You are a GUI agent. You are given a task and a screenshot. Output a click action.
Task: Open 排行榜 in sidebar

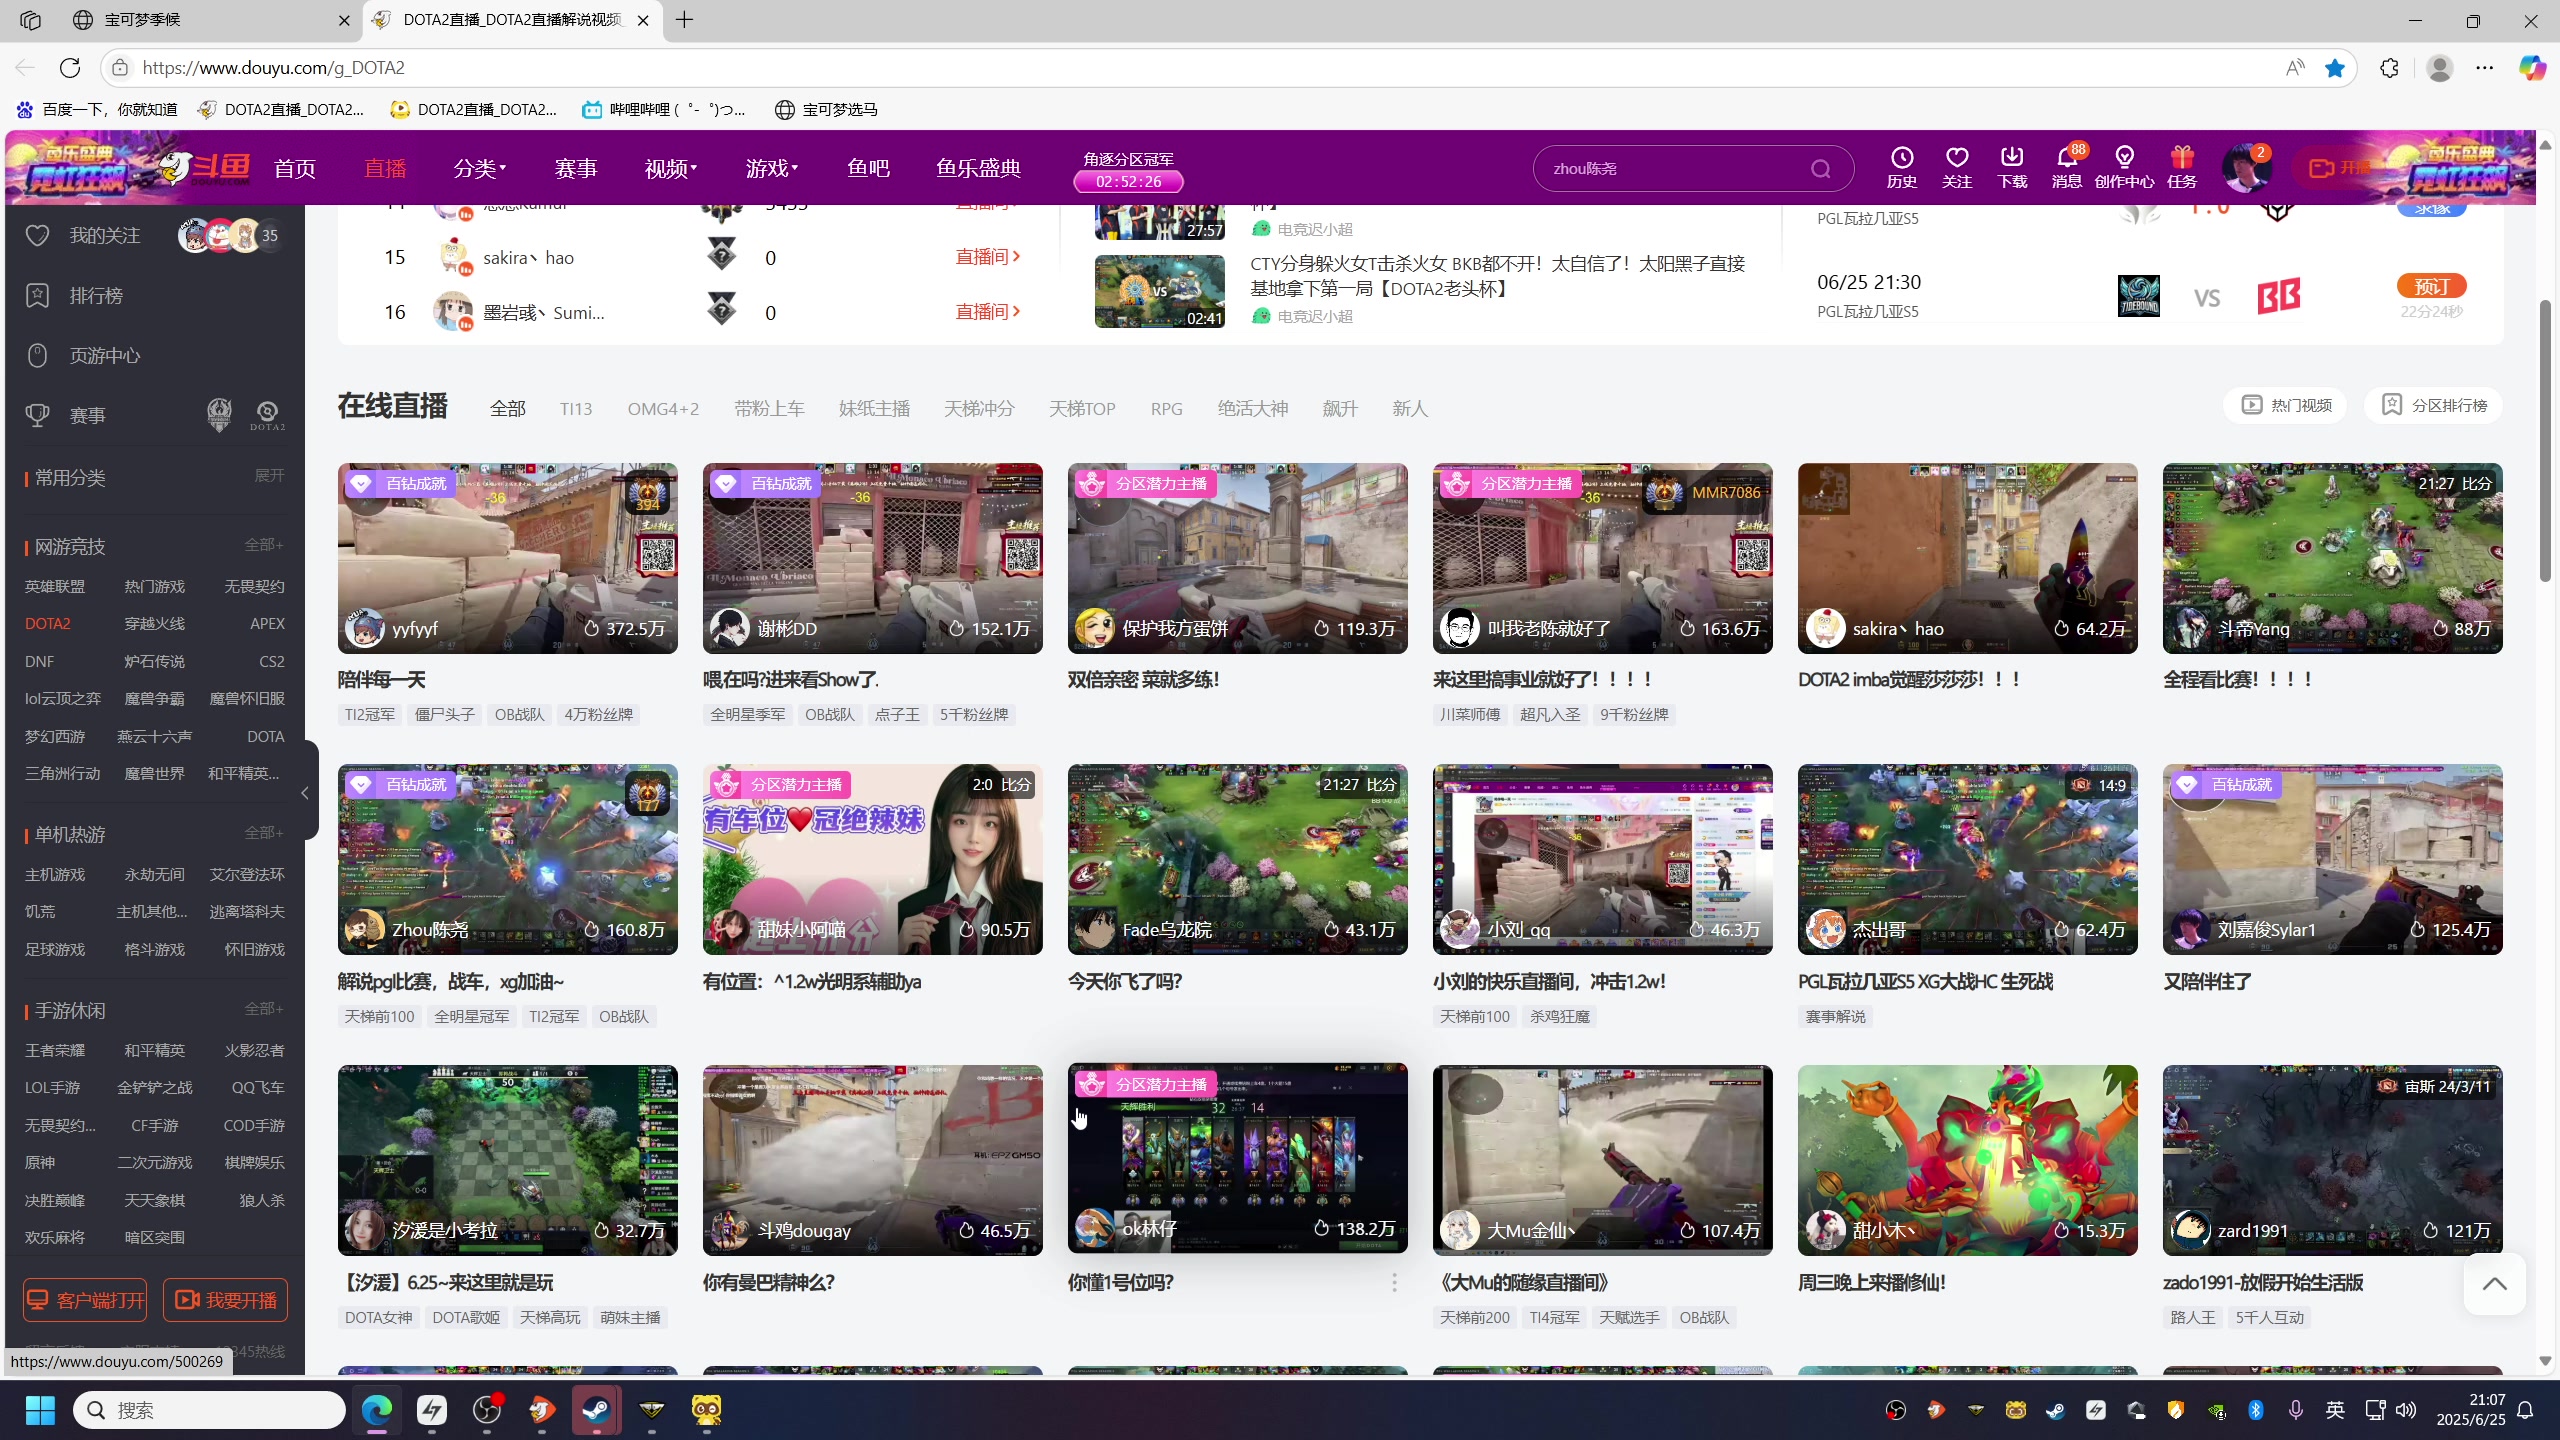coord(96,296)
